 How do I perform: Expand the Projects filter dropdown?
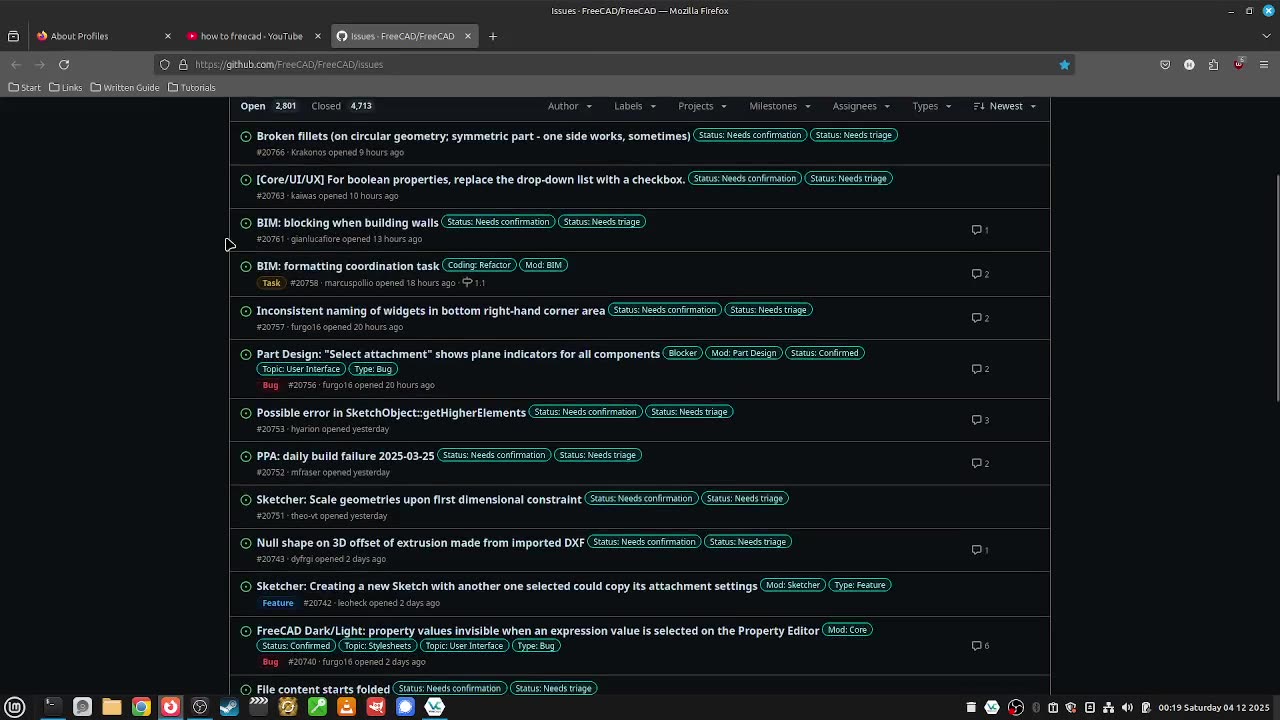point(702,106)
